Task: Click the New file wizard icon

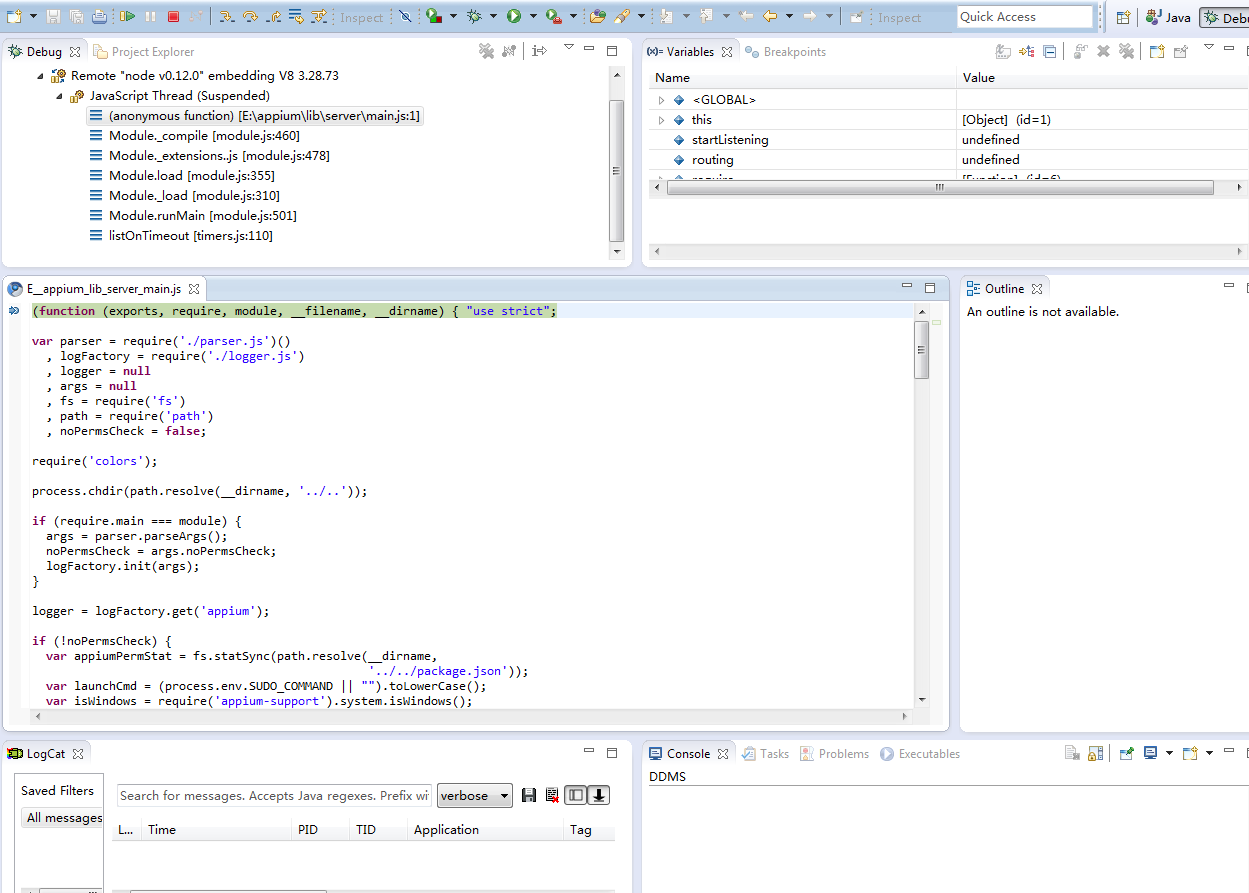Action: pyautogui.click(x=14, y=16)
